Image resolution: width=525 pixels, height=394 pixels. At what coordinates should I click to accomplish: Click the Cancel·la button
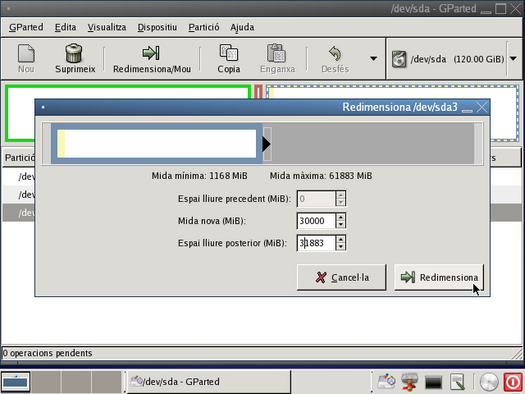(x=342, y=277)
